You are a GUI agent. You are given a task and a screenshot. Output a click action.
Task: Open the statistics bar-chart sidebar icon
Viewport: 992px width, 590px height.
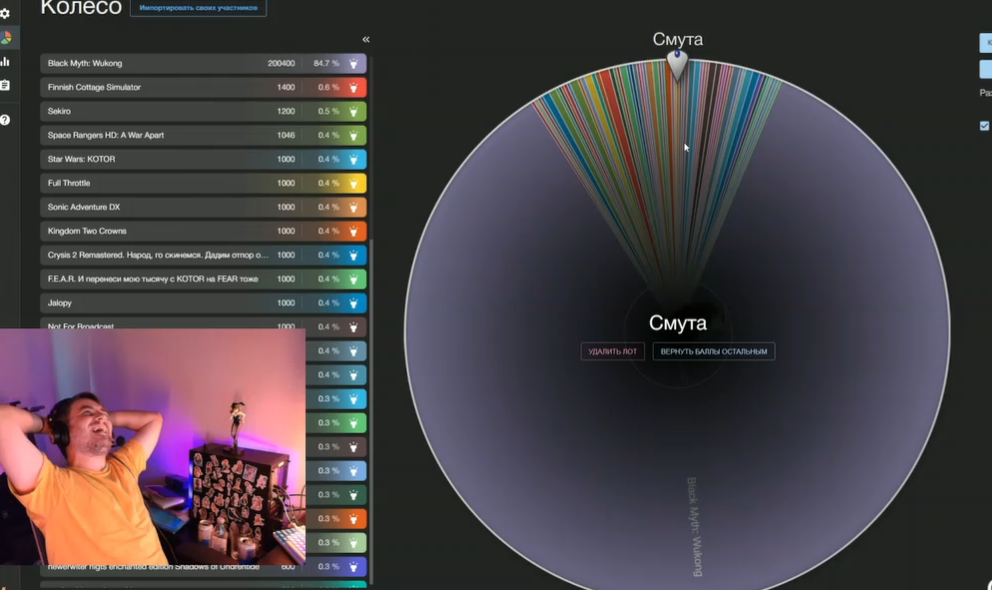point(5,61)
